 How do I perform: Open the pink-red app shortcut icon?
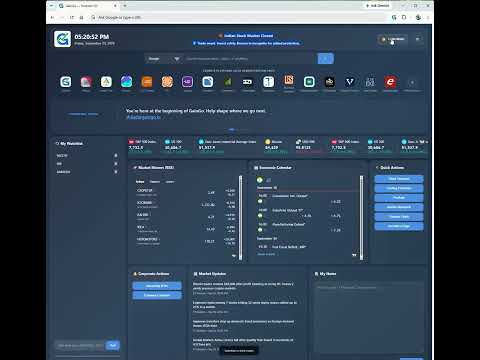(x=86, y=82)
